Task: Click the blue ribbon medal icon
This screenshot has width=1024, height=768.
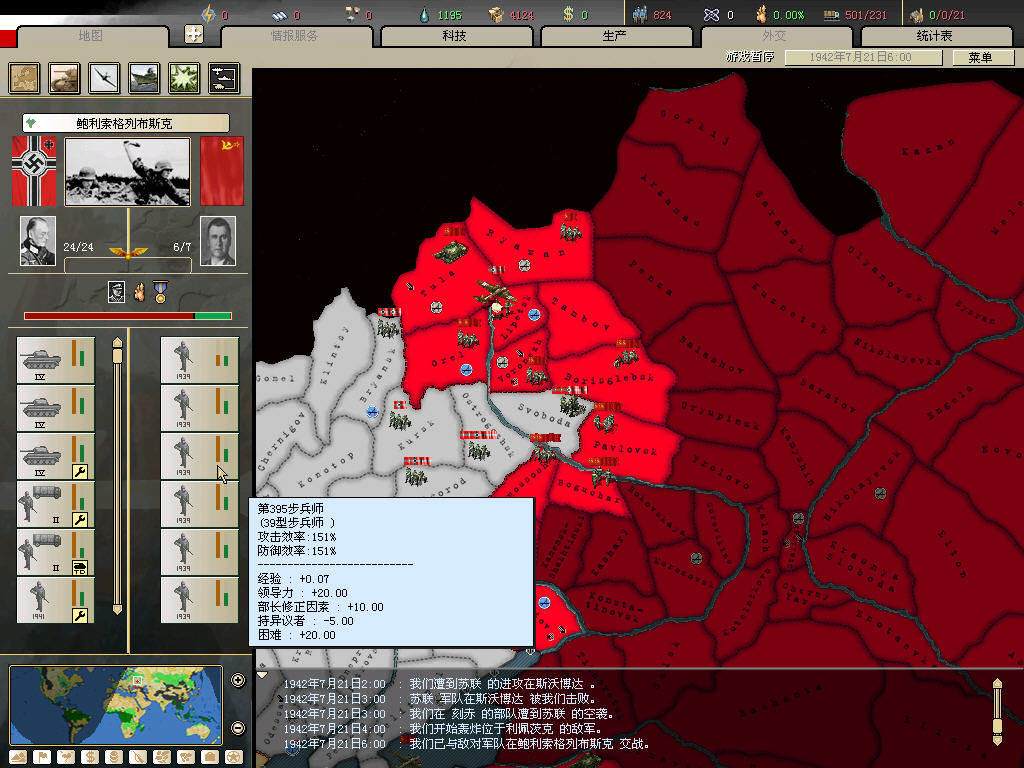Action: pos(160,292)
